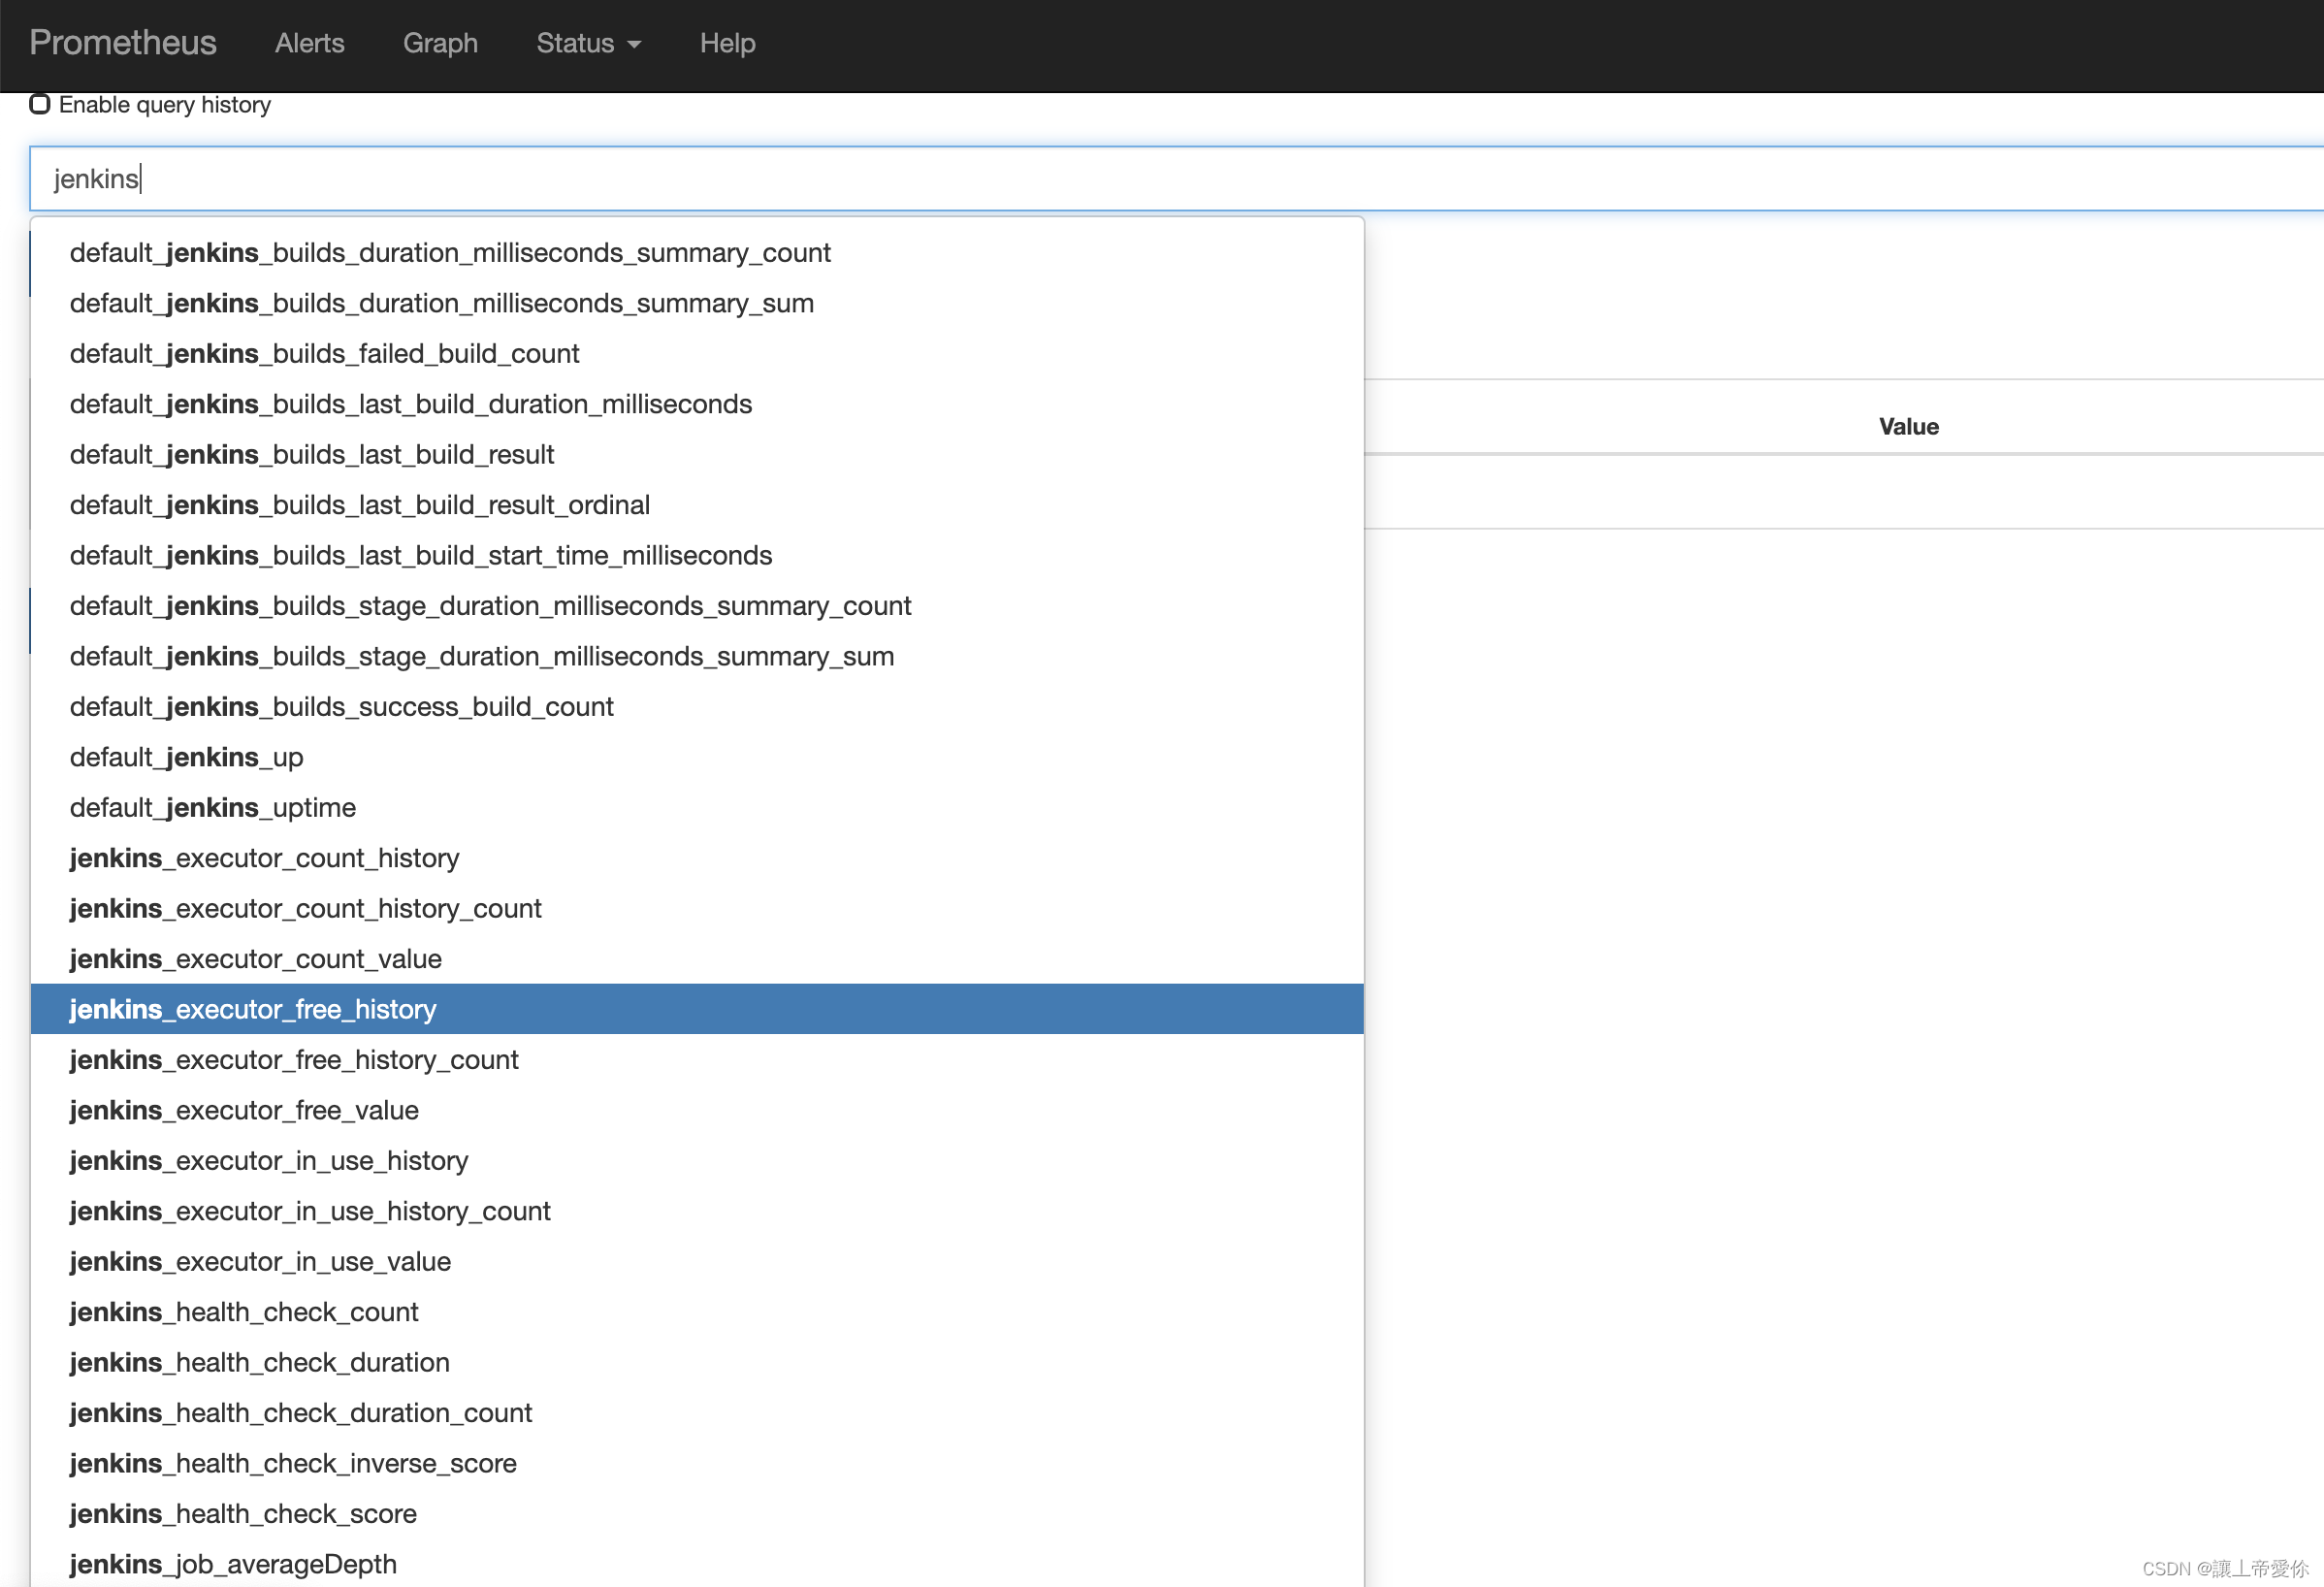Viewport: 2324px width, 1587px height.
Task: Focus the expression input containing jenkins
Action: (1176, 178)
